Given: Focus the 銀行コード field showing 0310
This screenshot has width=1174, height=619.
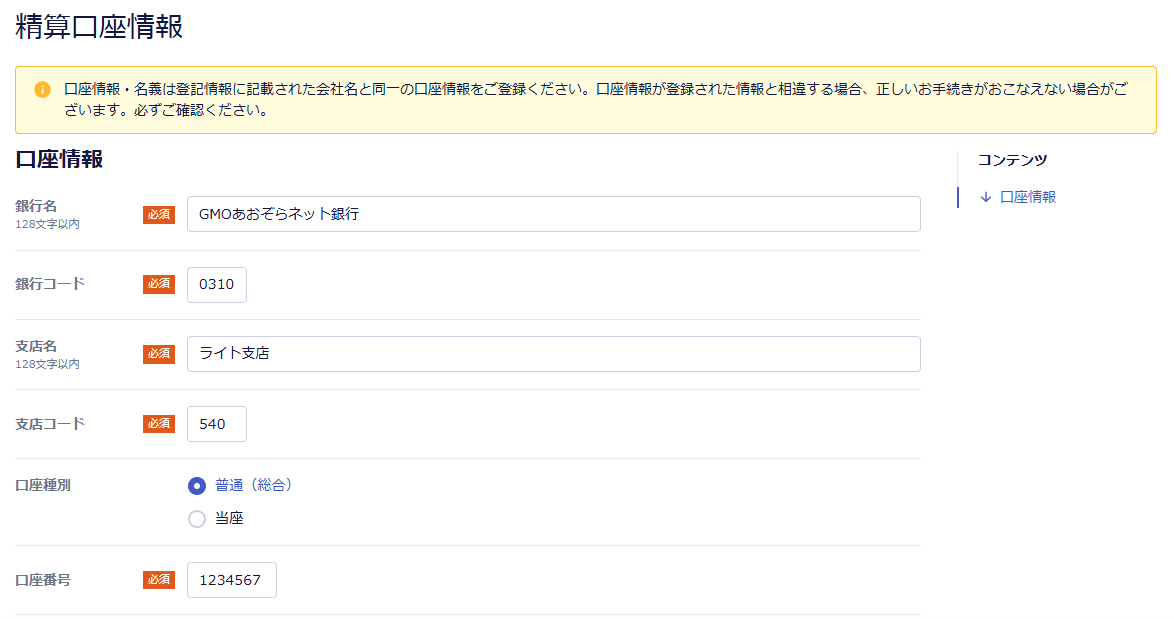Looking at the screenshot, I should [x=216, y=284].
